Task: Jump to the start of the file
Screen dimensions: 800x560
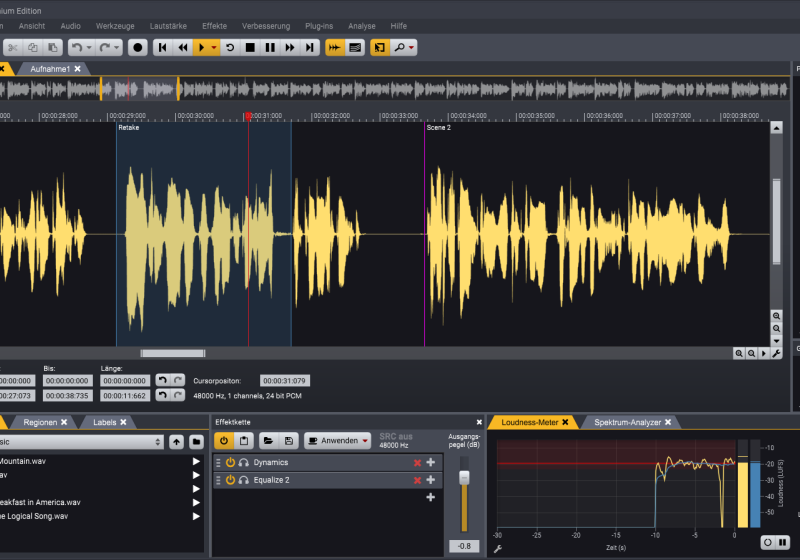Action: [x=163, y=47]
